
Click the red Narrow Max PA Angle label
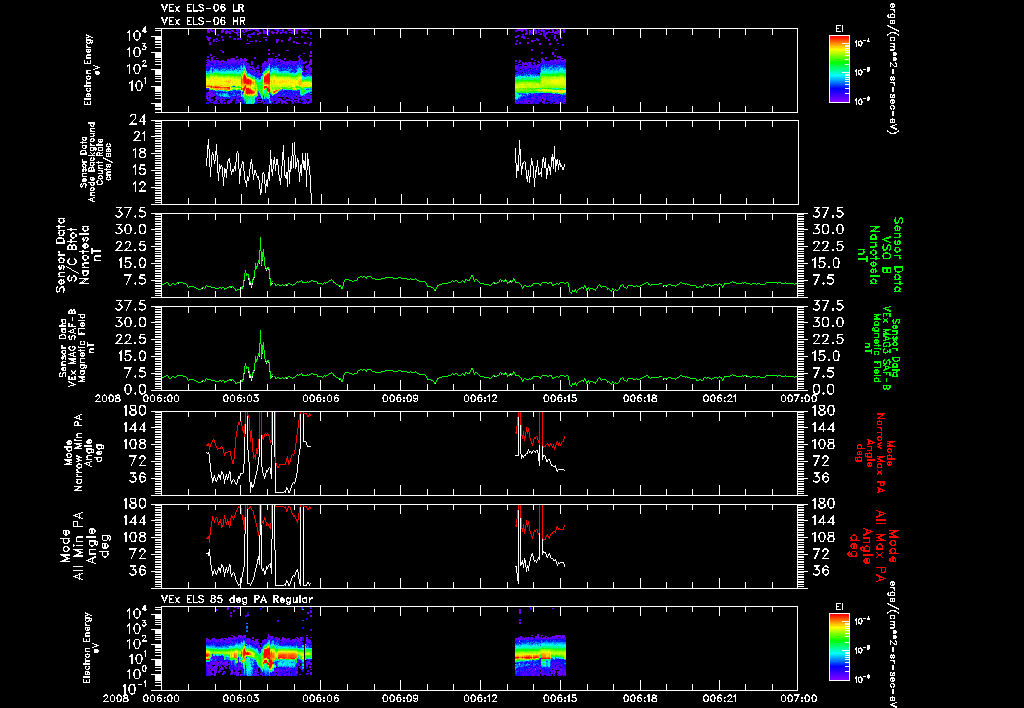[x=874, y=452]
